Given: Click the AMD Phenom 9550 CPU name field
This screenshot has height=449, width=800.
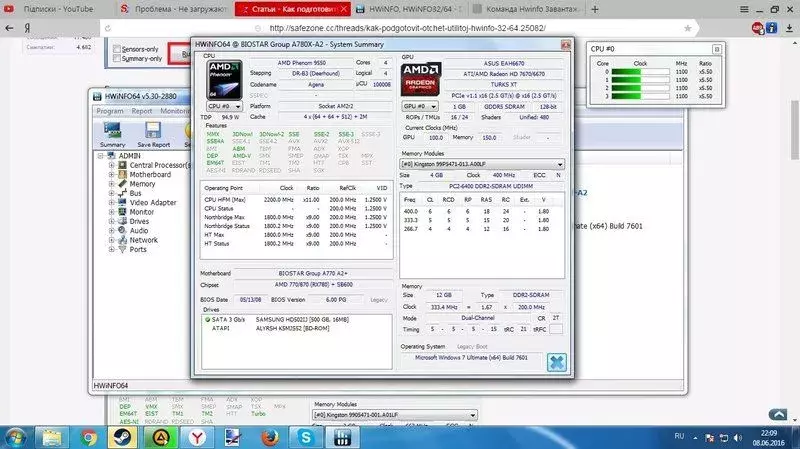Looking at the screenshot, I should [302, 63].
